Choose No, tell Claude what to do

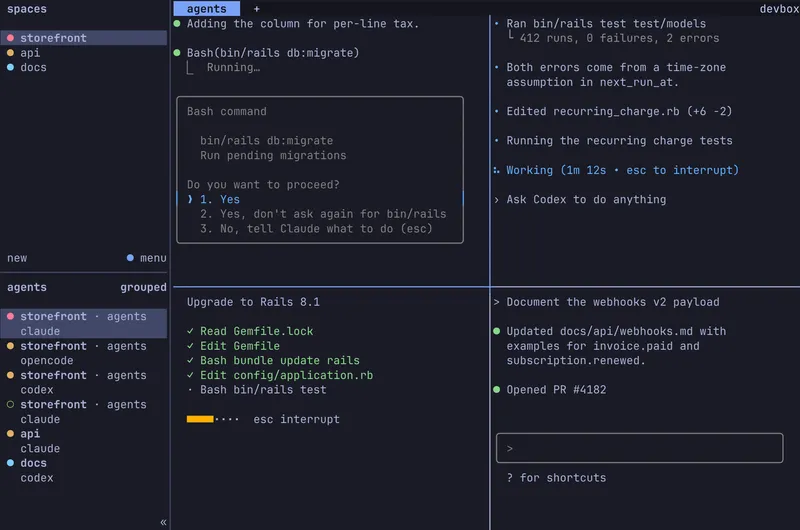[316, 229]
